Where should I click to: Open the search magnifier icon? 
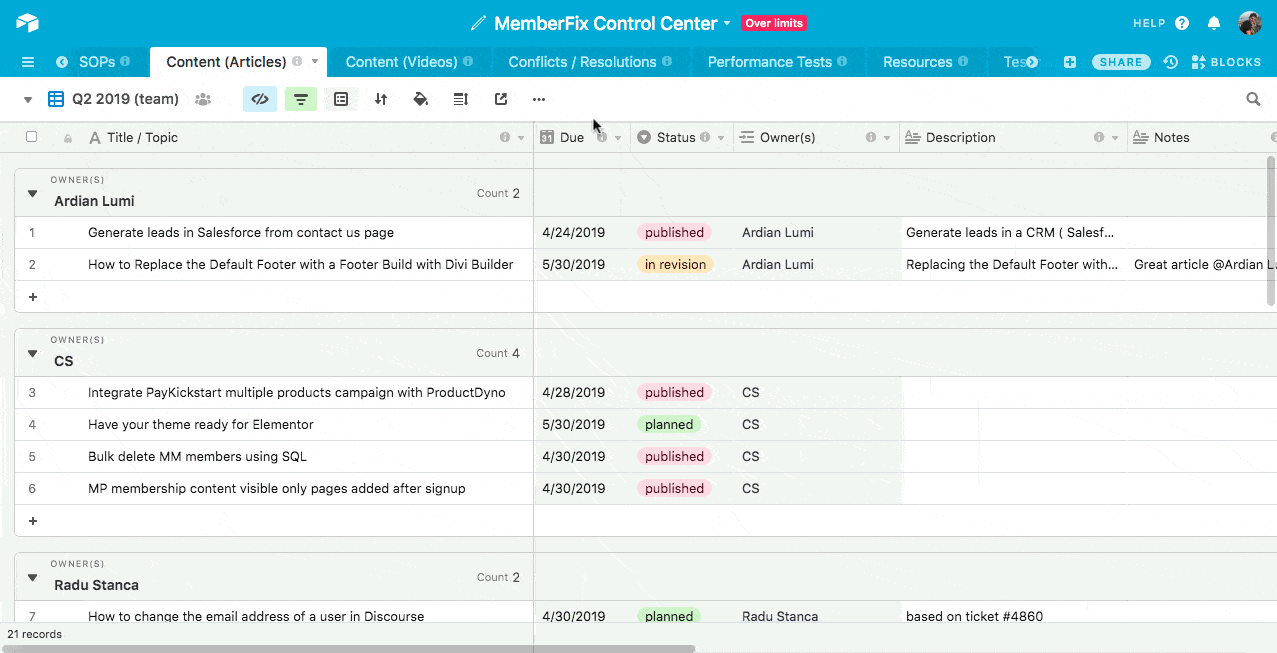(1253, 99)
